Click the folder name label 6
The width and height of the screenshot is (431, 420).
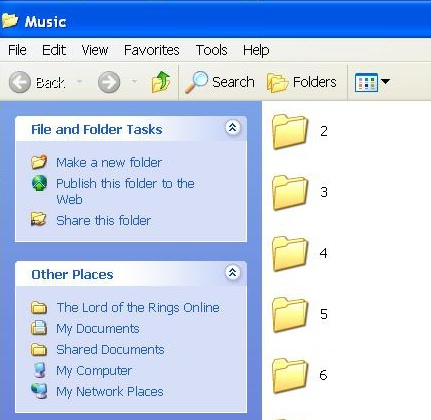tap(323, 375)
